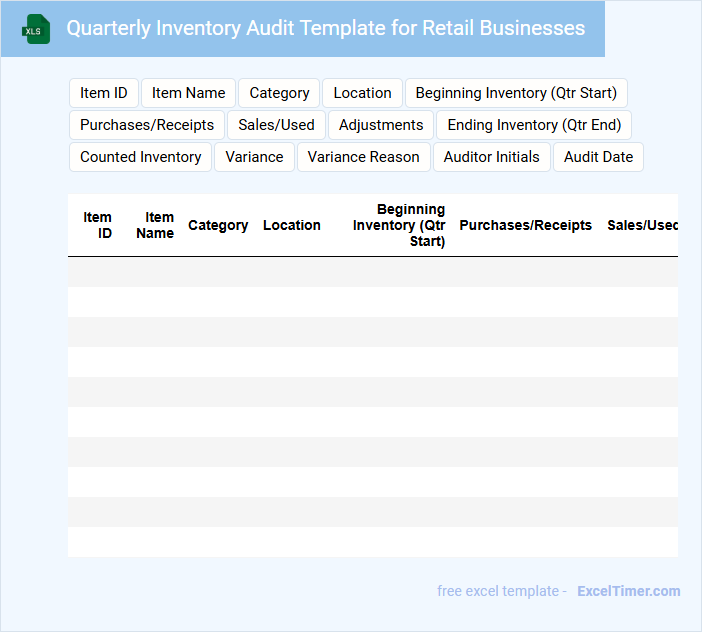Select the Variance Reason tag
Screen dimensions: 702x632
point(364,157)
